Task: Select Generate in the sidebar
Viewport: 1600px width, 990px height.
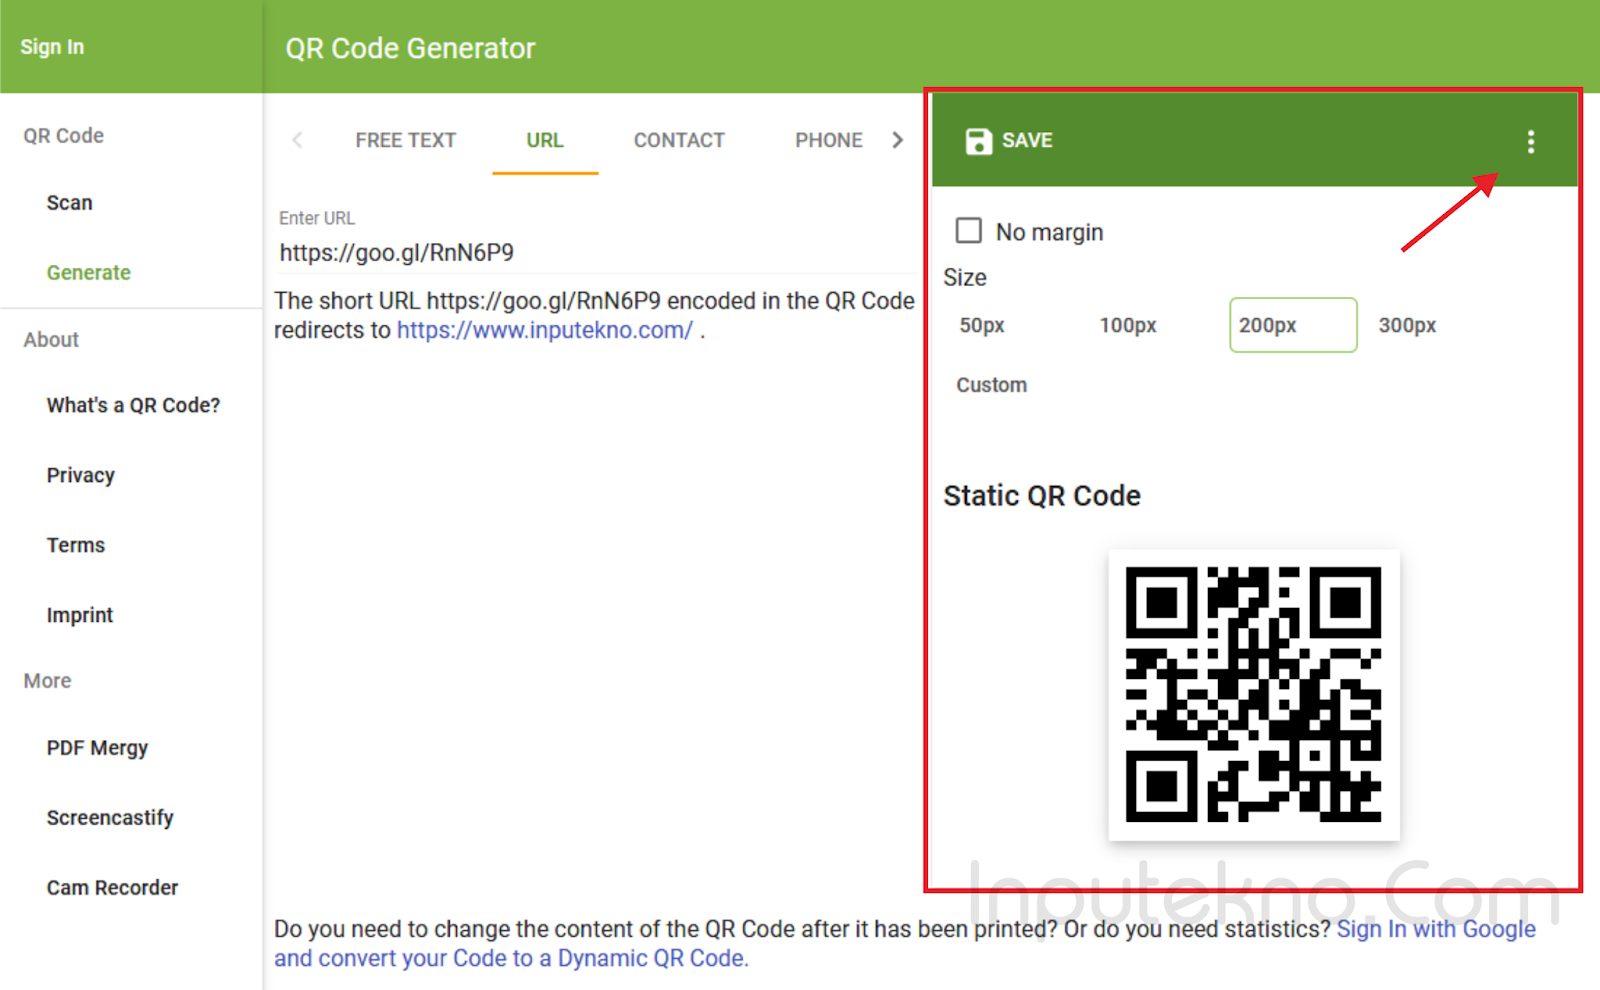Action: click(x=88, y=273)
